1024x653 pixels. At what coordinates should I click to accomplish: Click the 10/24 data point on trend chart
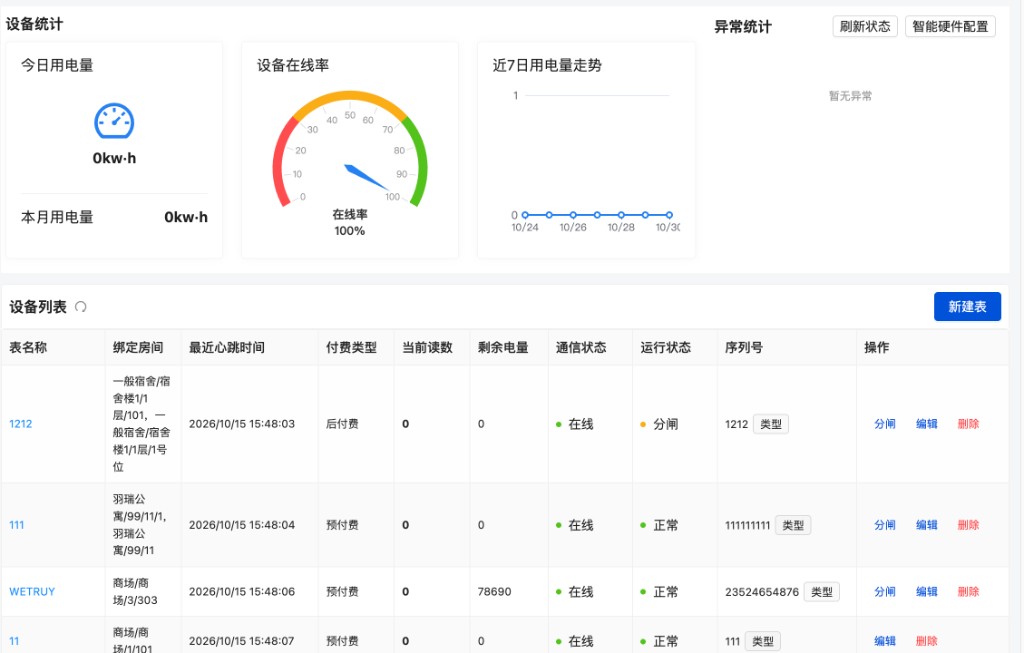pyautogui.click(x=525, y=215)
